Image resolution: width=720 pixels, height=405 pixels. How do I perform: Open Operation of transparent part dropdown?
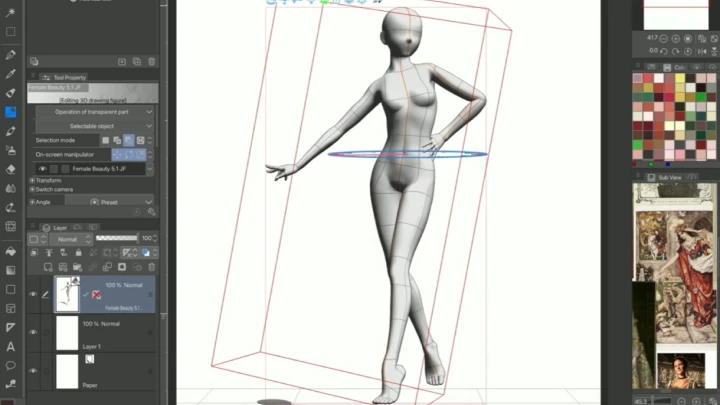(x=94, y=112)
